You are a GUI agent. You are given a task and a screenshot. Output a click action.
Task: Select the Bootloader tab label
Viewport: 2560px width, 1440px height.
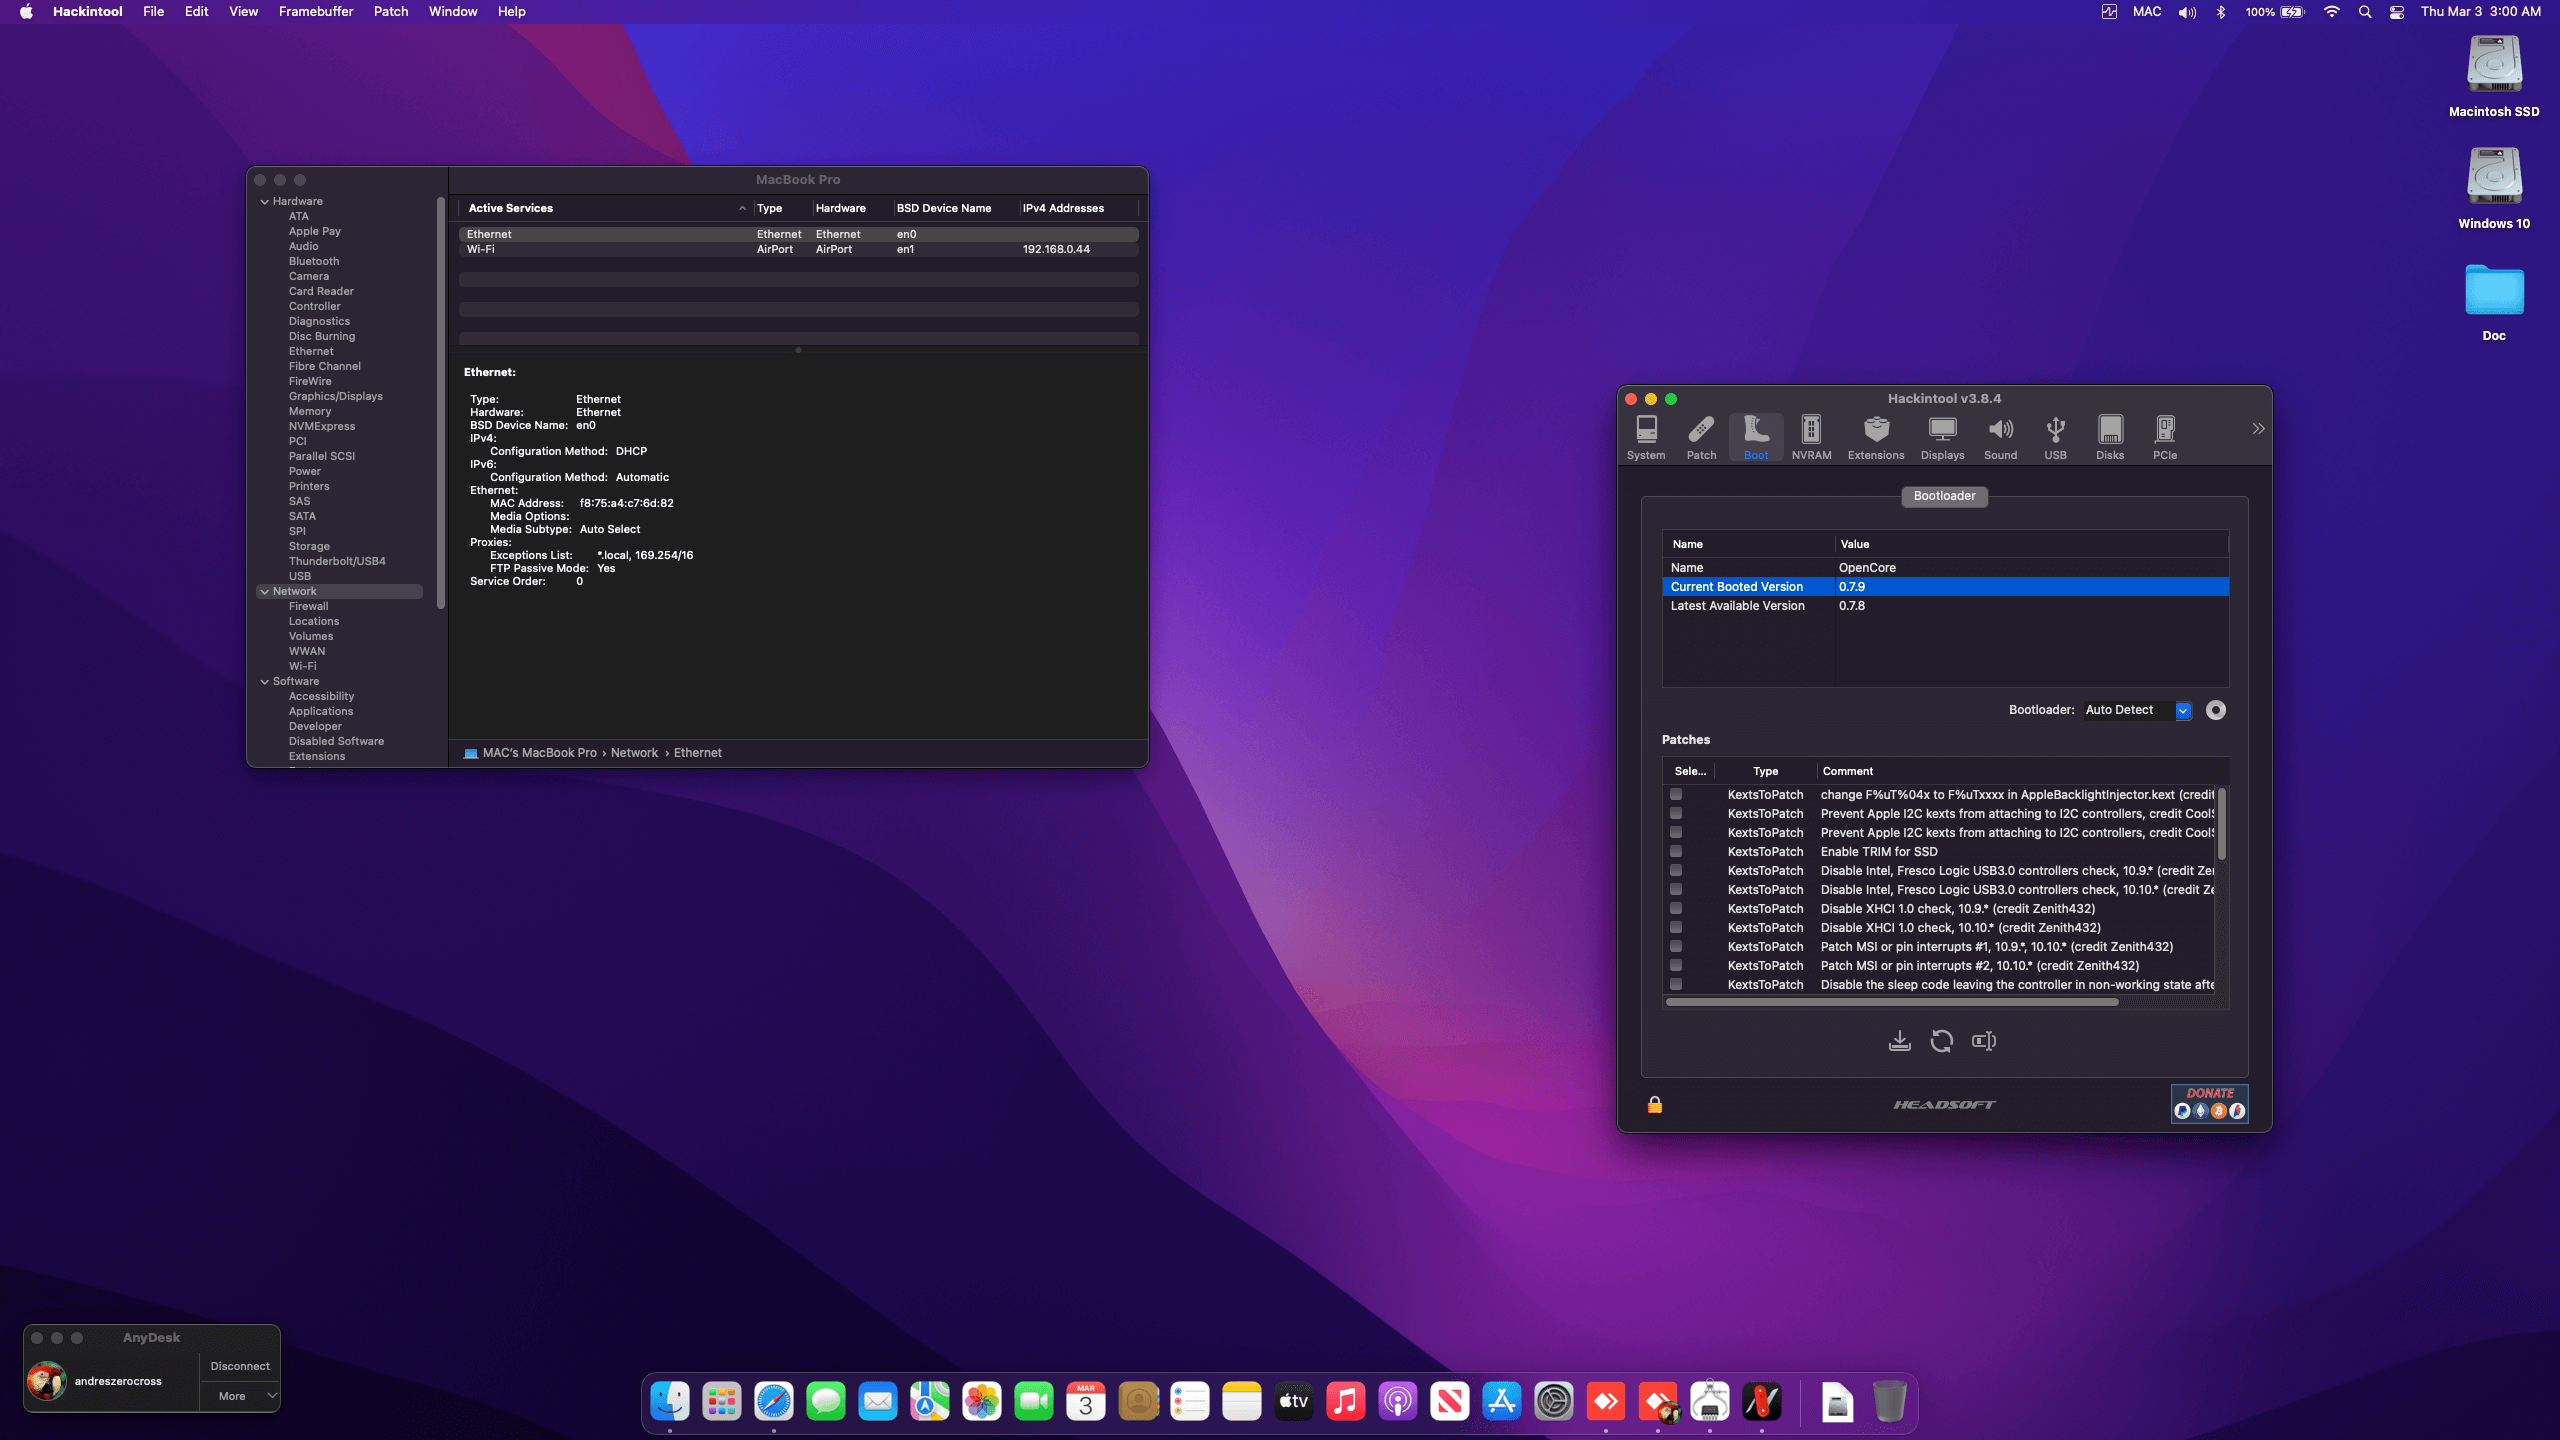(1944, 496)
